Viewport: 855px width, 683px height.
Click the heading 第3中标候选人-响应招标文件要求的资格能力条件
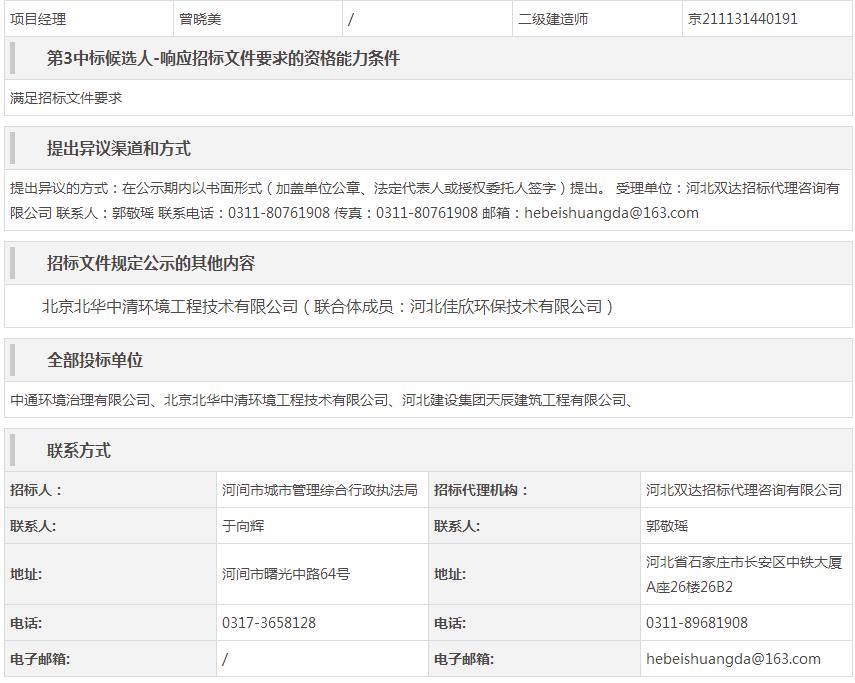coord(223,58)
